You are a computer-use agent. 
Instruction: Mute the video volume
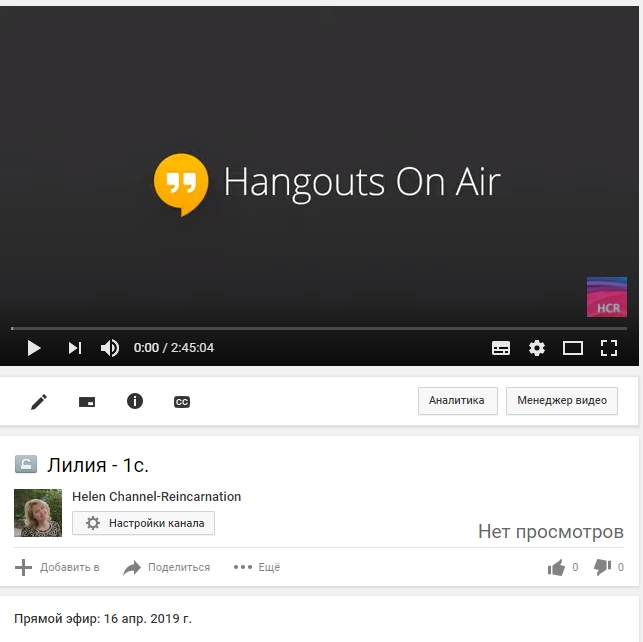[x=110, y=348]
